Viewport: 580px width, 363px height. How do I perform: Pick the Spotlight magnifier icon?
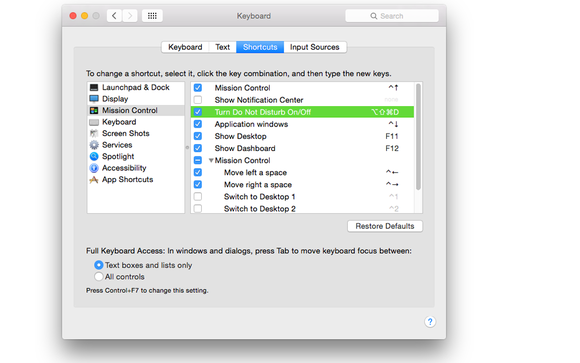(x=94, y=156)
